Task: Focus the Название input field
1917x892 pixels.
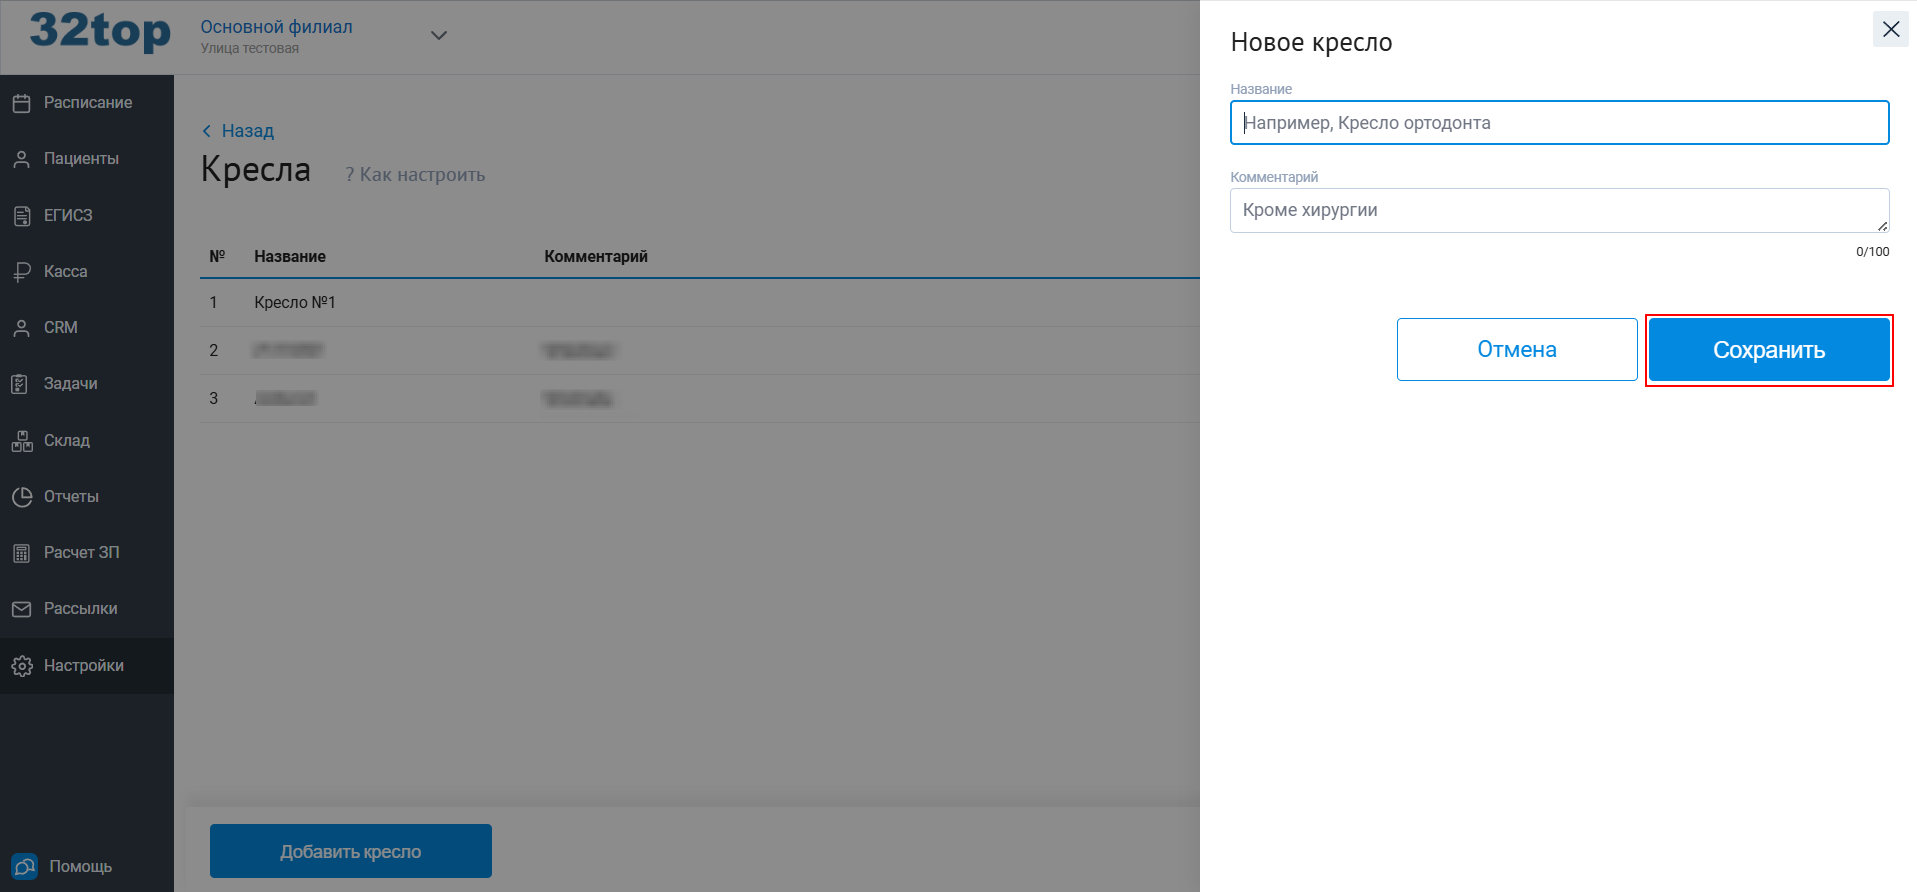Action: pyautogui.click(x=1558, y=123)
